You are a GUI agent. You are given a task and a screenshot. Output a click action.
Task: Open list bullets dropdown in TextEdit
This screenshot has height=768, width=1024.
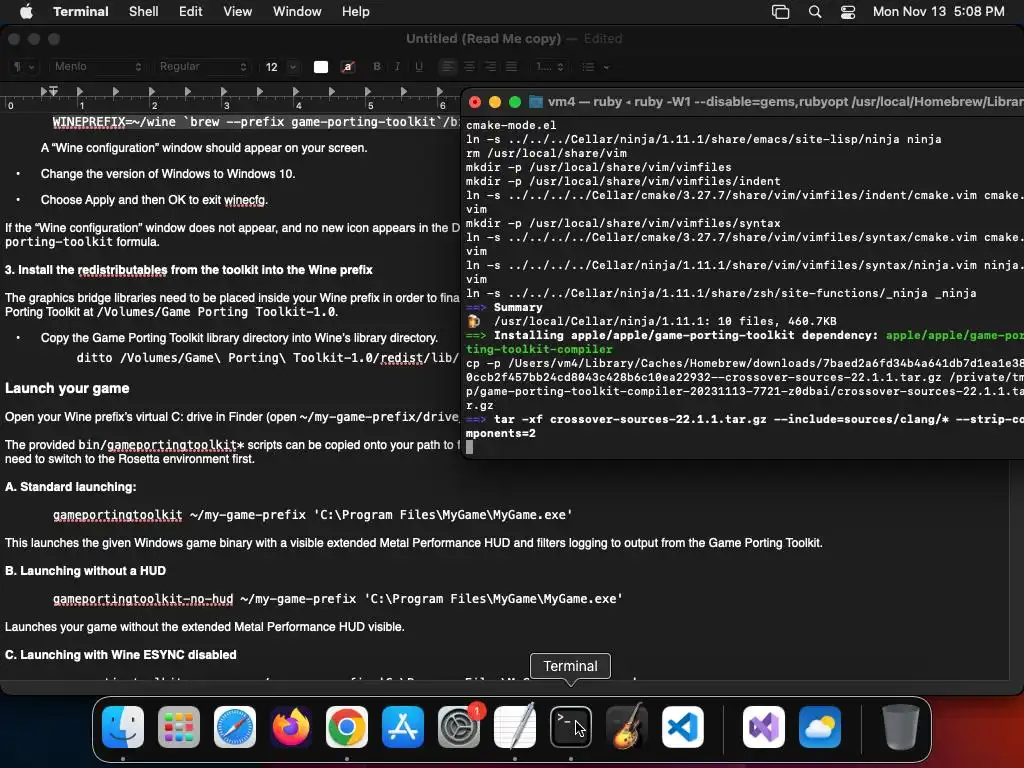coord(596,67)
